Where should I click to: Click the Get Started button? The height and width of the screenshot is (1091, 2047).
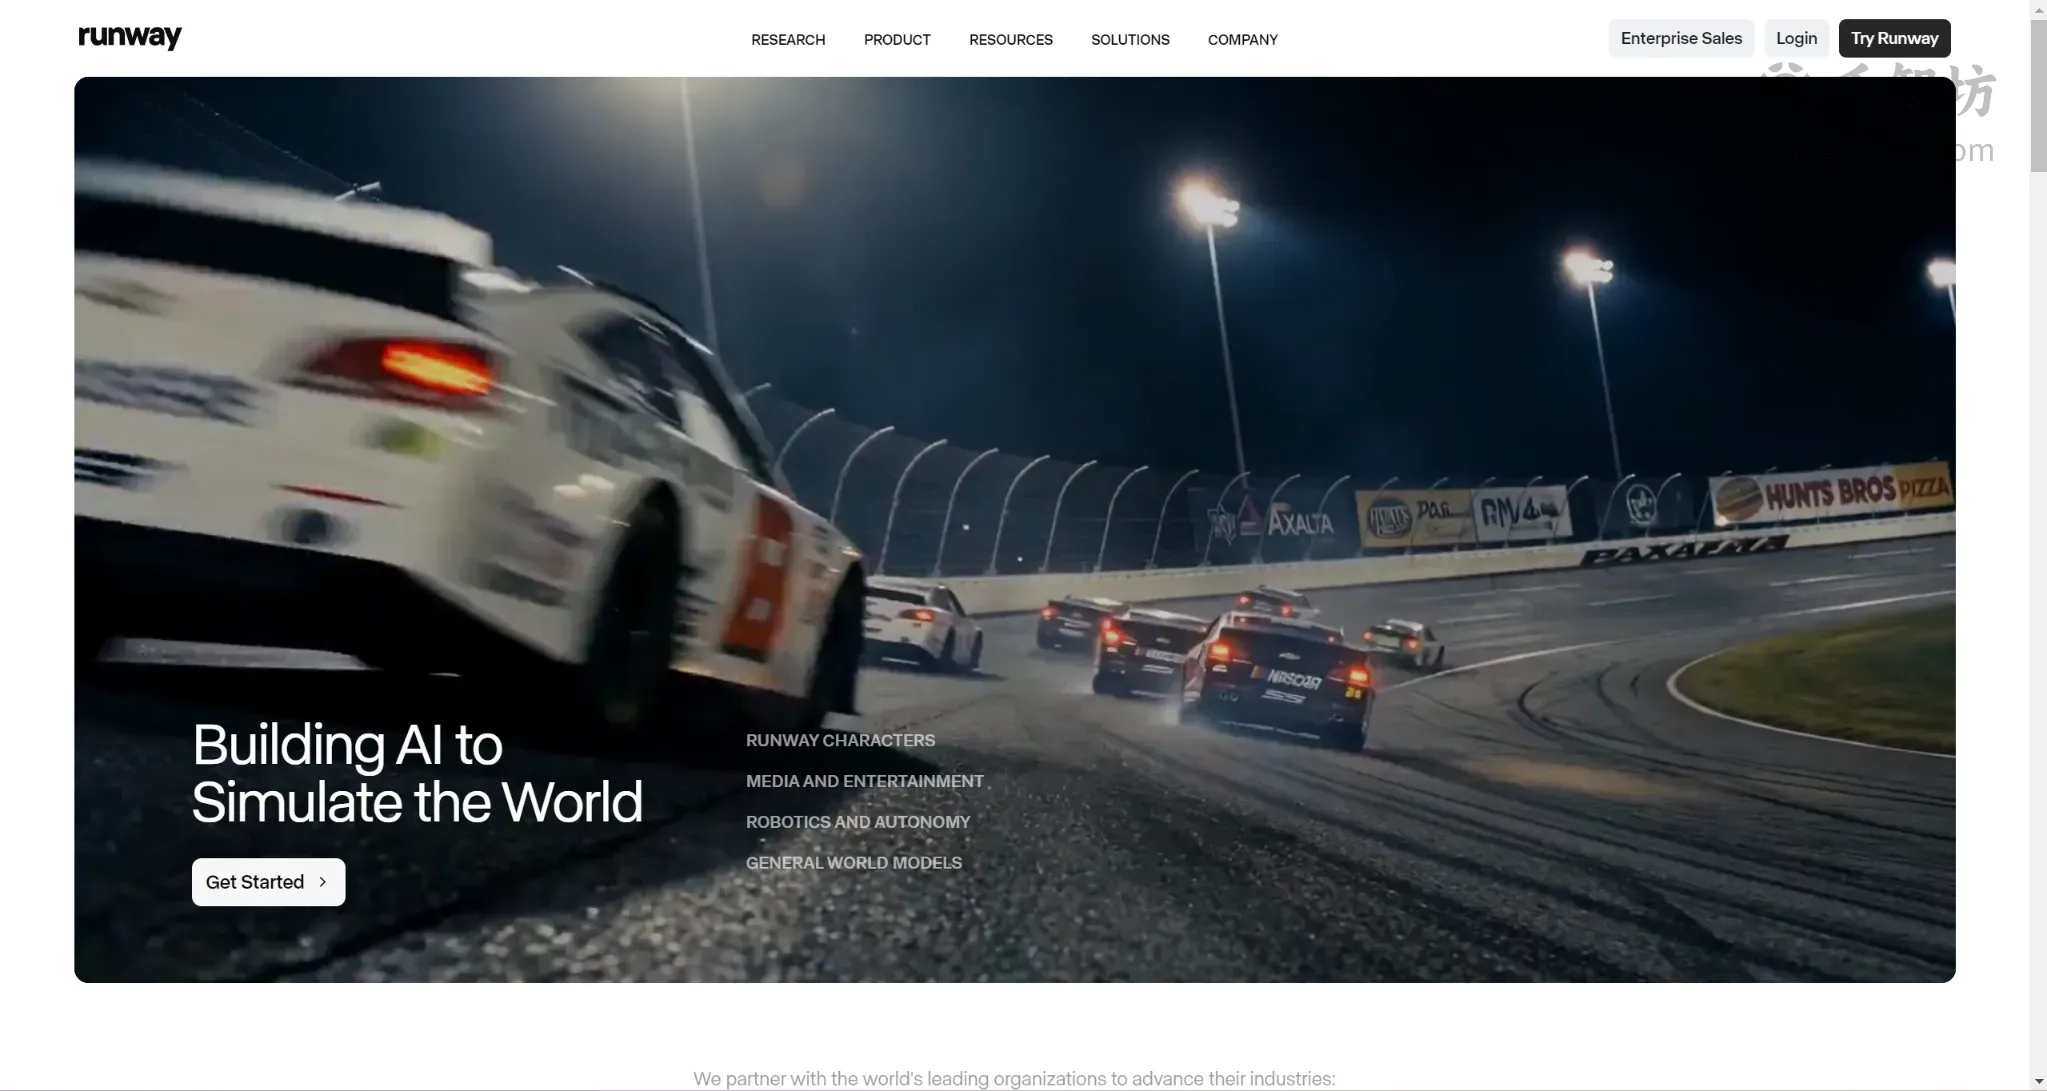pos(268,882)
